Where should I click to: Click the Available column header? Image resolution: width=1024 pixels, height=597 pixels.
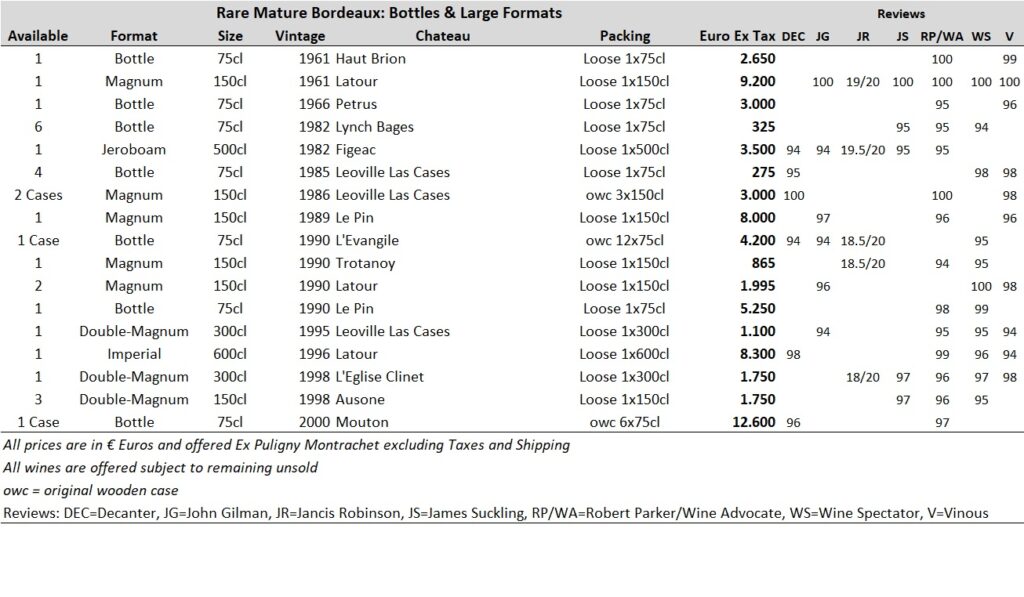[38, 36]
